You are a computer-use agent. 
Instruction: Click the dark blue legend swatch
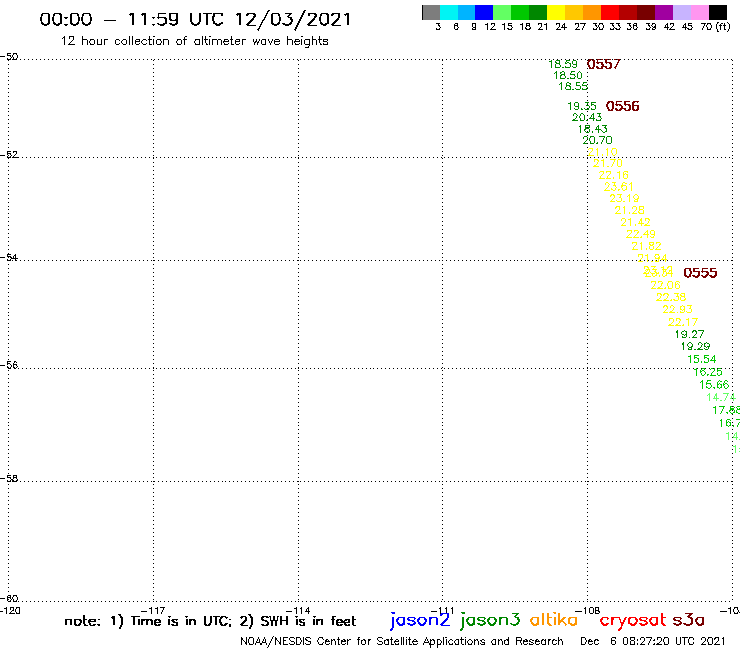(x=484, y=12)
